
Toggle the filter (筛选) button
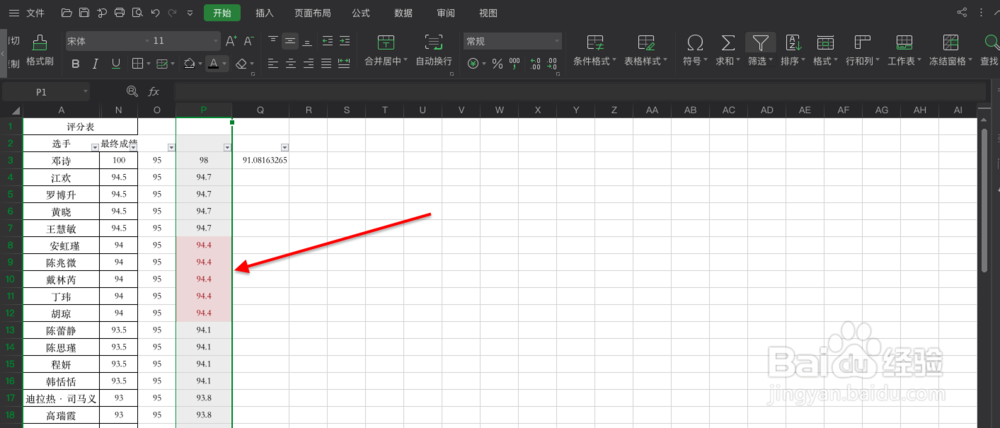(x=761, y=51)
